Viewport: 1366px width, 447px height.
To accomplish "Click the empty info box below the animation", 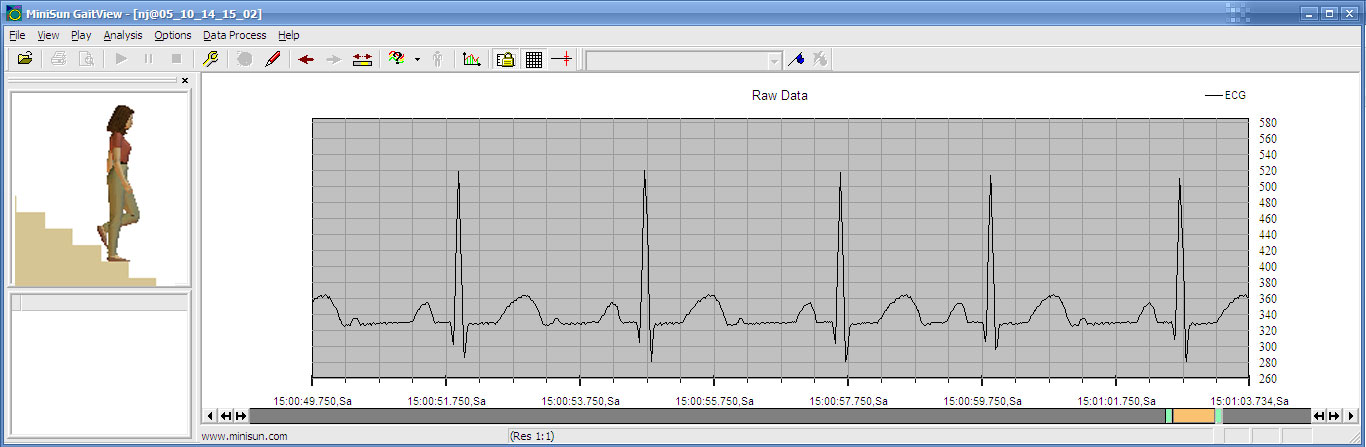I will click(x=100, y=364).
